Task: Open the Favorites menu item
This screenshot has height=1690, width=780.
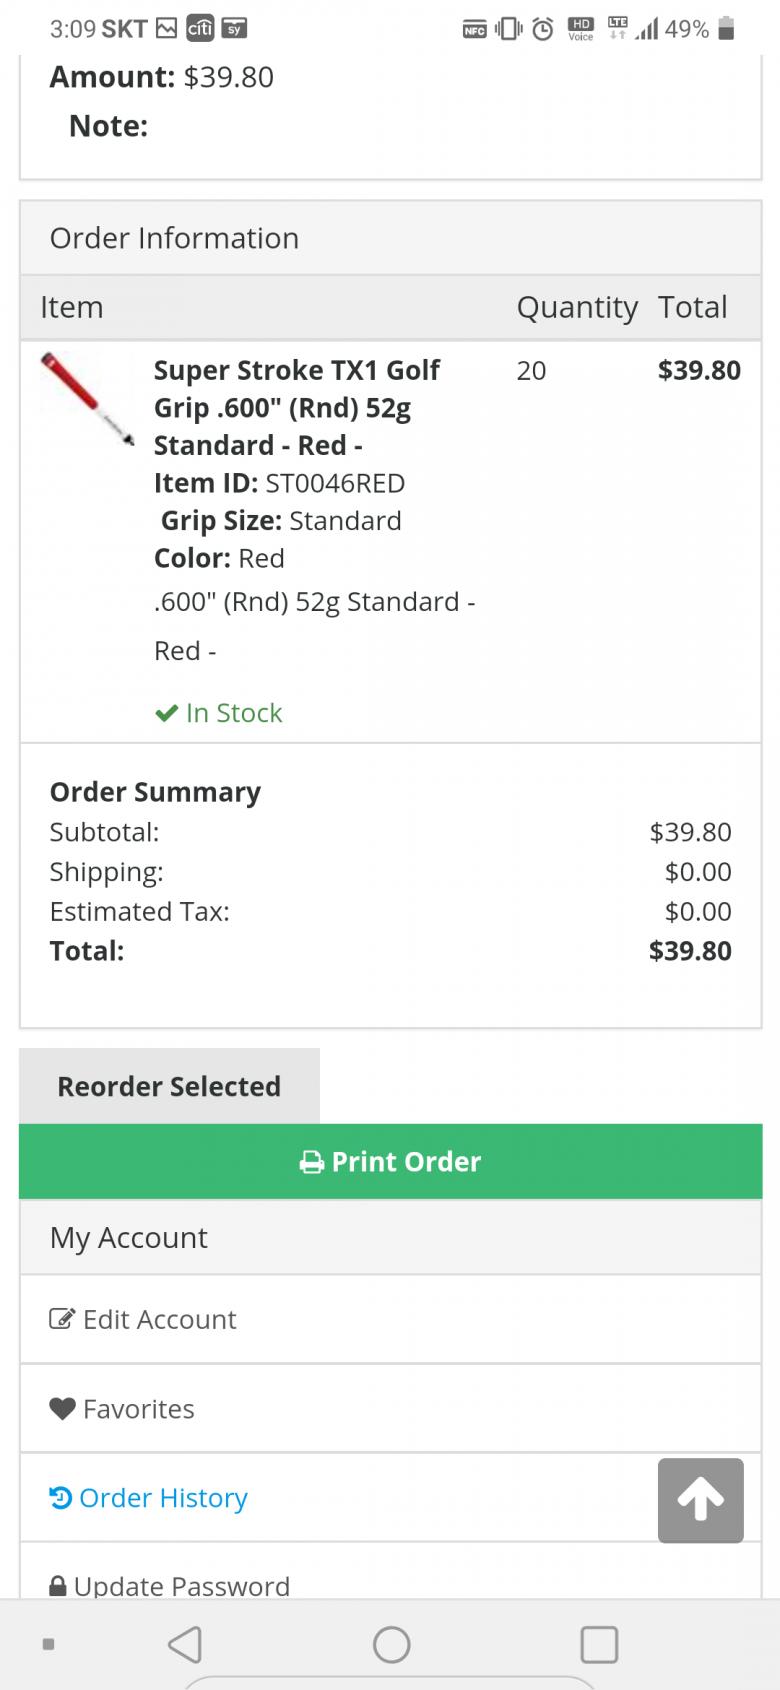Action: 138,1409
